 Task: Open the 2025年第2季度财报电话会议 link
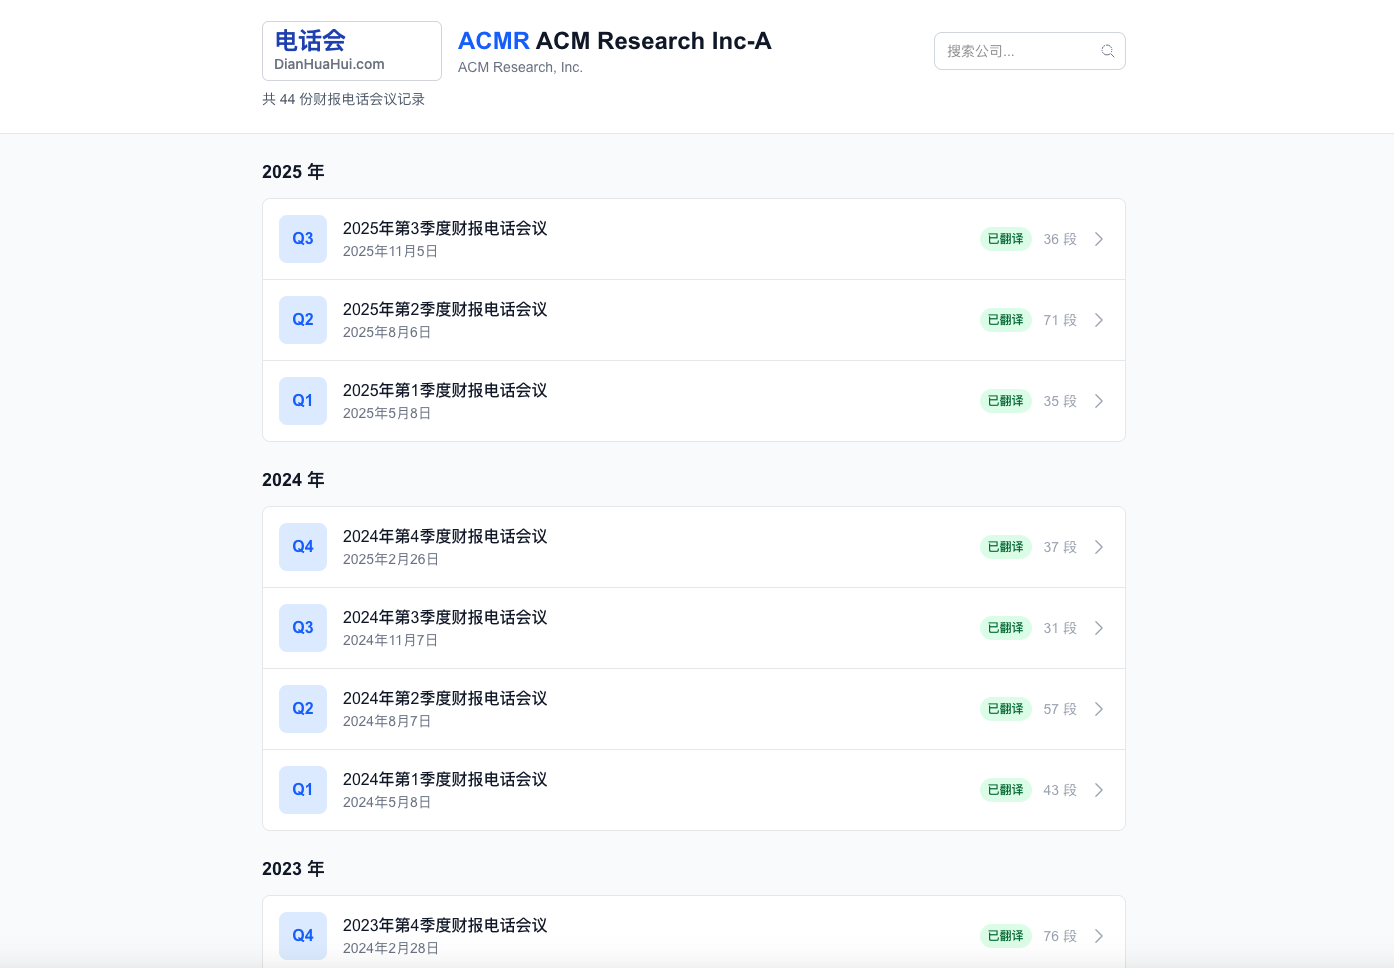pos(444,309)
